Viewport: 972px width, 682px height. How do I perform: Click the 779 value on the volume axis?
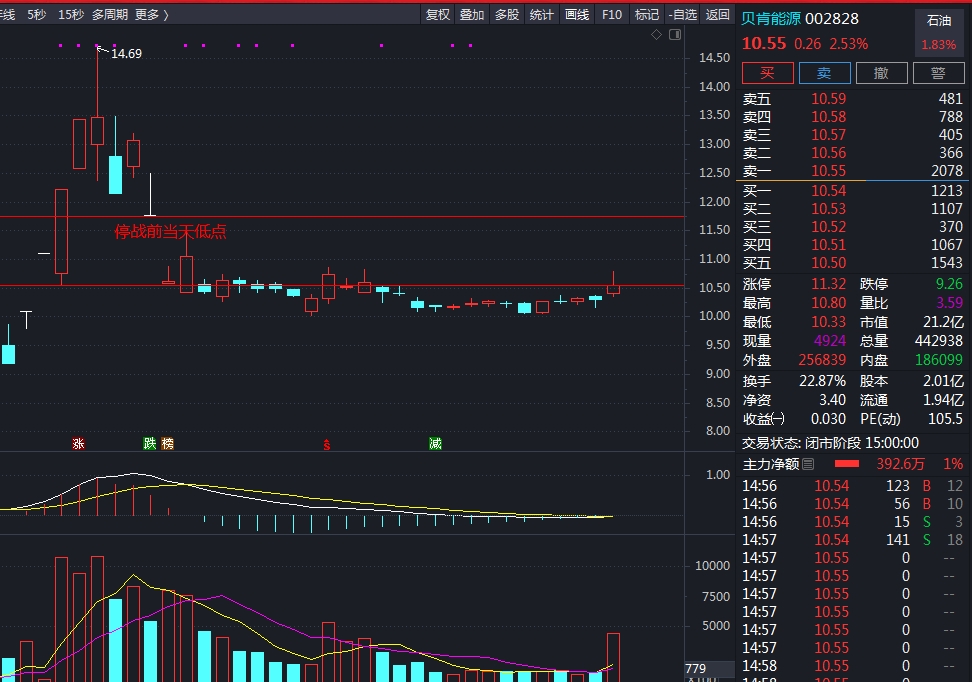click(x=696, y=668)
